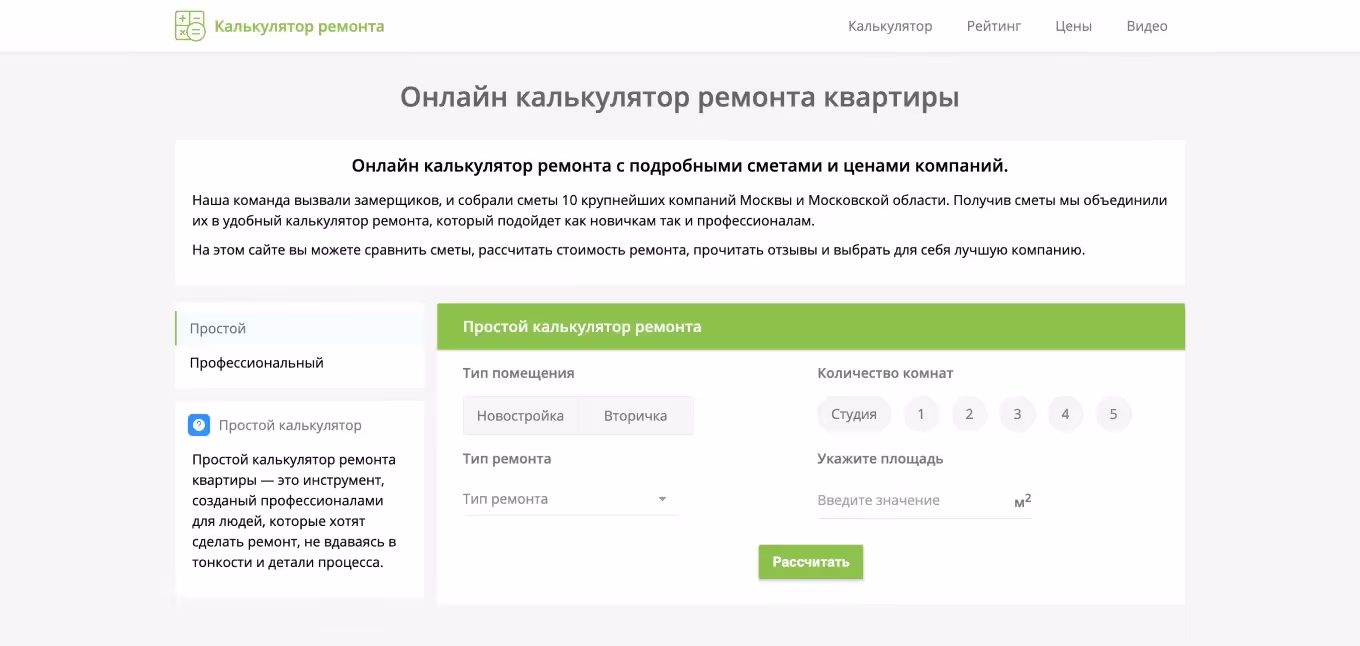This screenshot has height=646, width=1360.
Task: Switch to the Простой calculator tab
Action: click(x=218, y=328)
